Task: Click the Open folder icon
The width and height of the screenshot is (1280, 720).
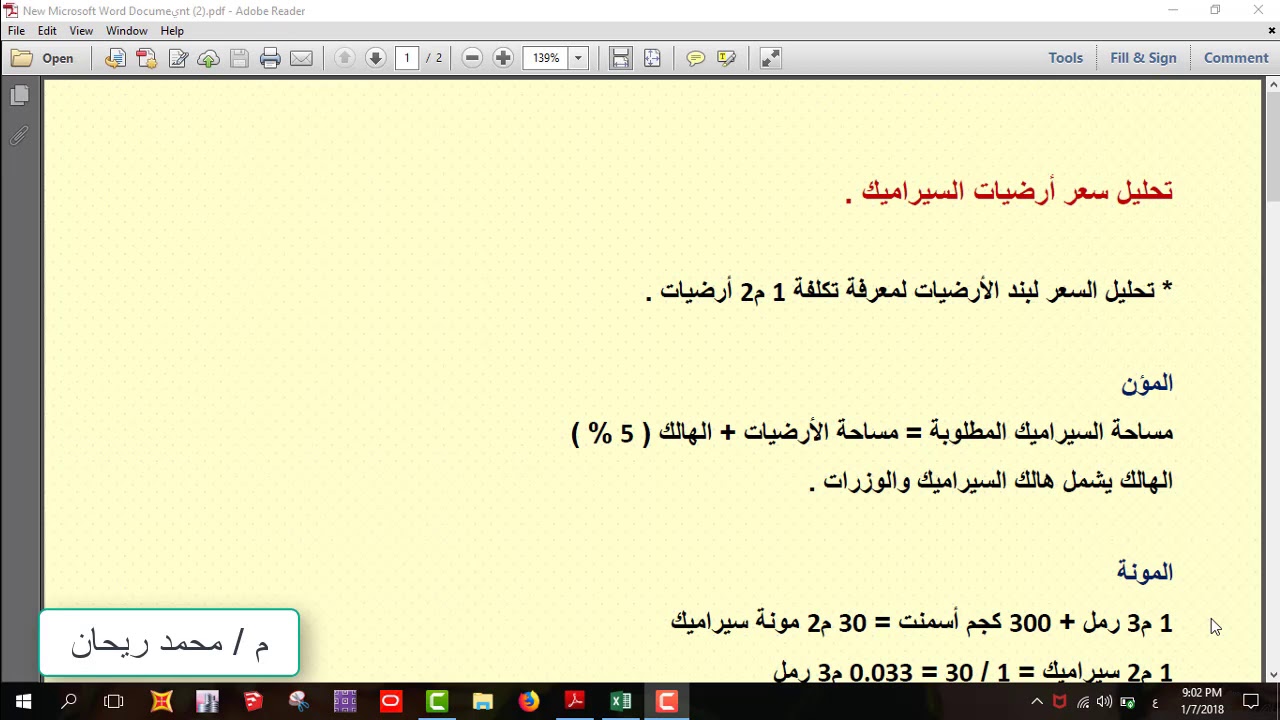Action: 21,58
